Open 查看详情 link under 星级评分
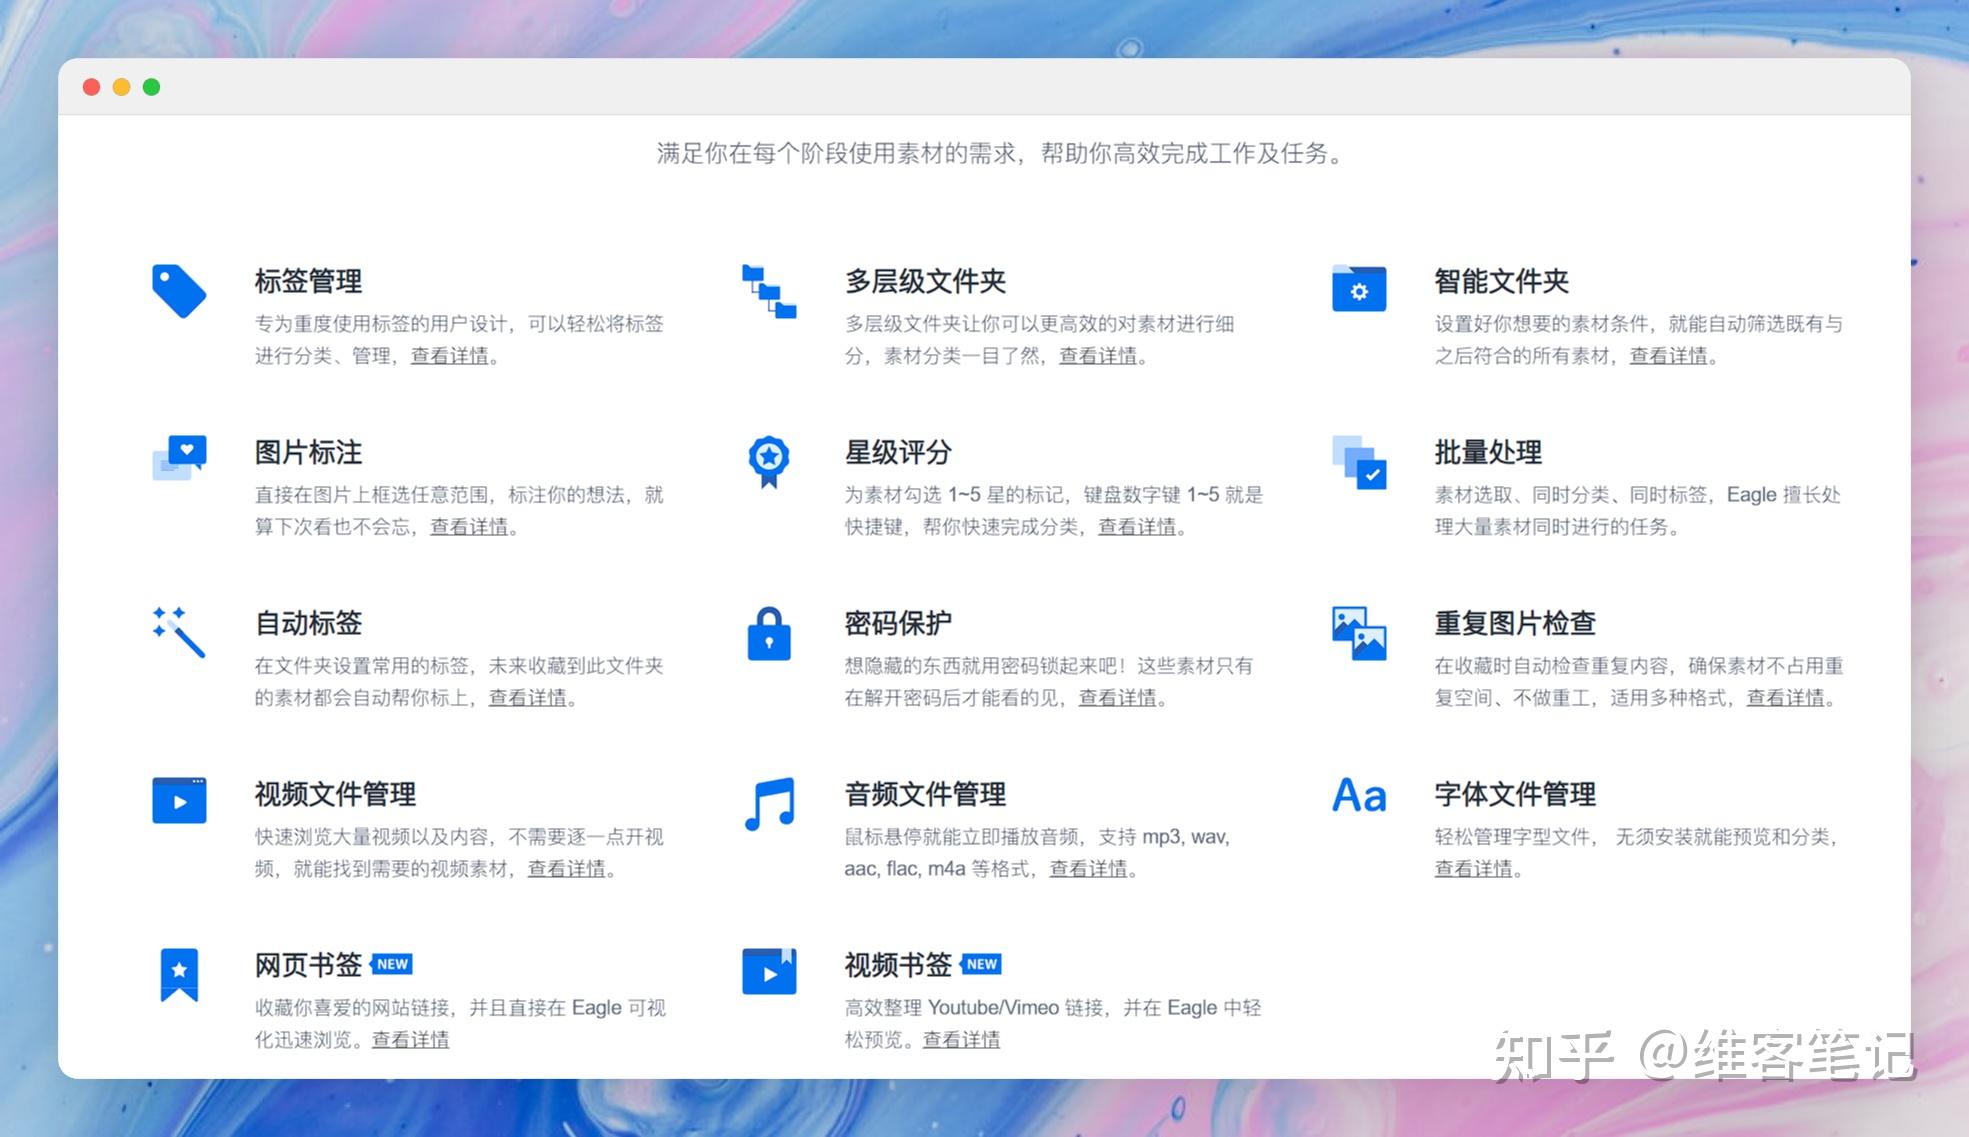This screenshot has width=1969, height=1137. [1135, 528]
